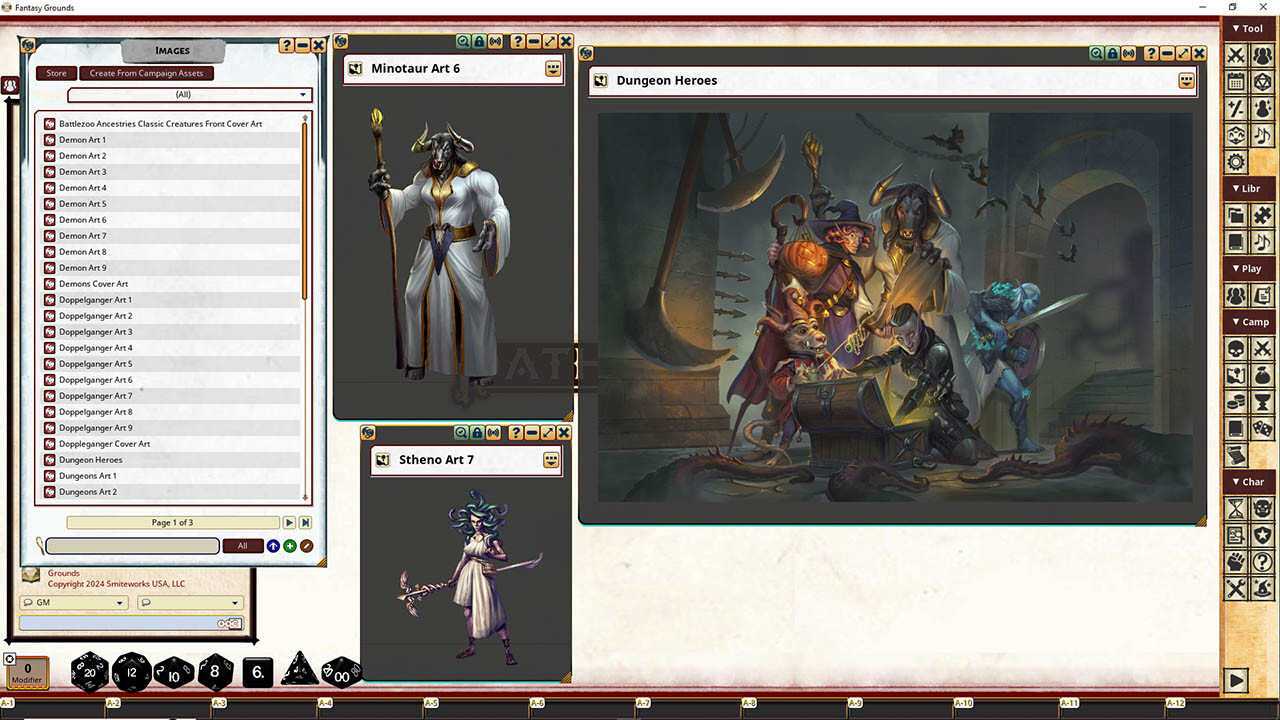Toggle broadcast sharing on the Minotaur Art 6 window

[x=493, y=41]
